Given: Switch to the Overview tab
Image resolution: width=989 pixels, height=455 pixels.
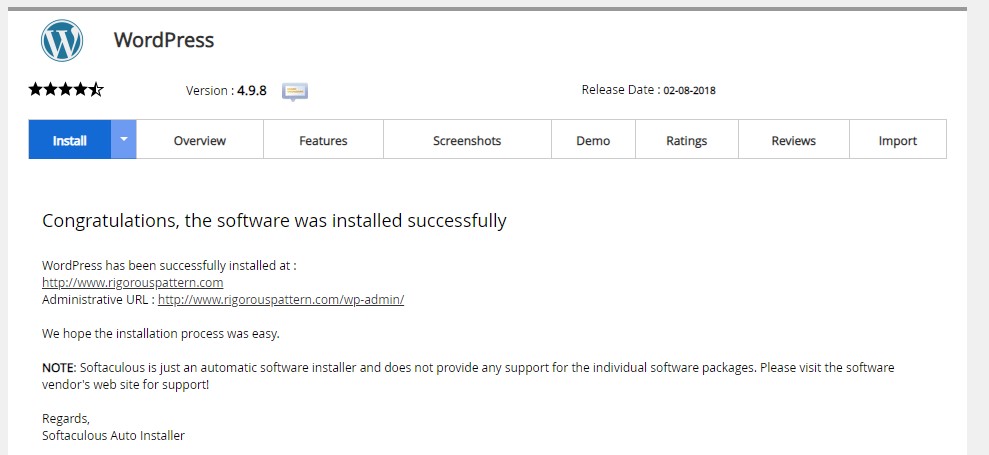Looking at the screenshot, I should pyautogui.click(x=200, y=139).
